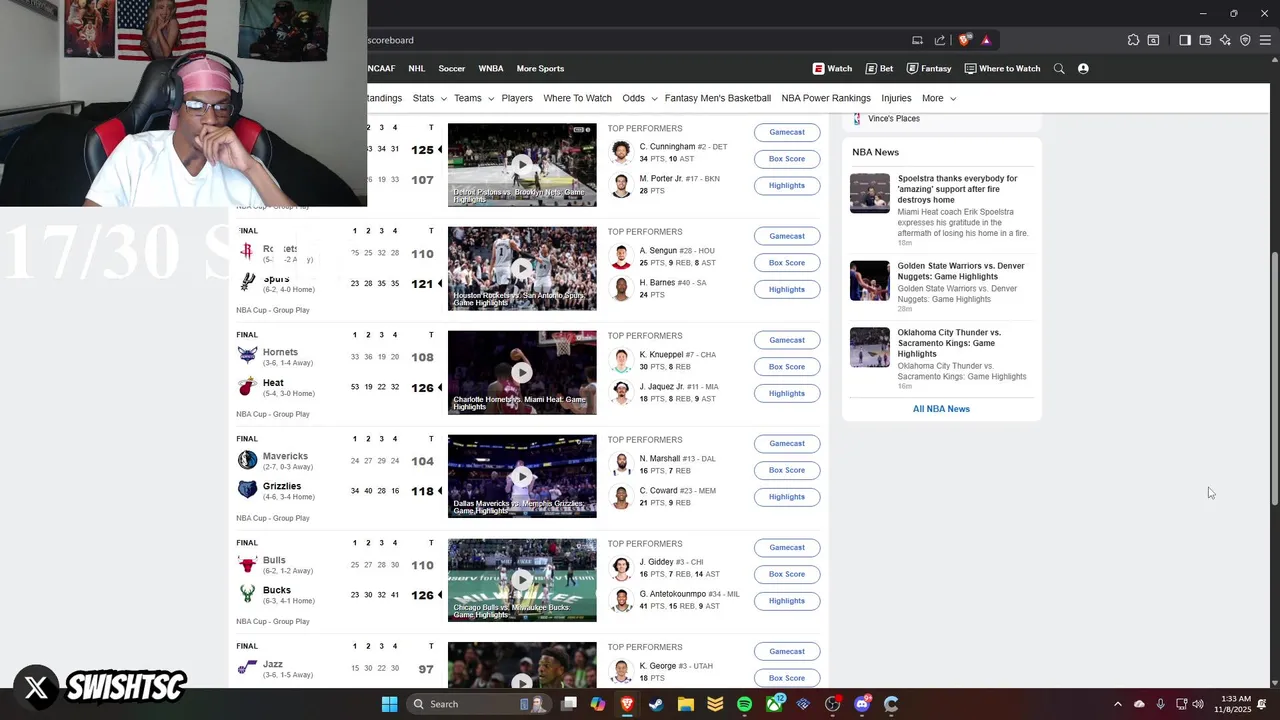Click the Mavericks team logo
Image resolution: width=1280 pixels, height=720 pixels.
pos(247,459)
